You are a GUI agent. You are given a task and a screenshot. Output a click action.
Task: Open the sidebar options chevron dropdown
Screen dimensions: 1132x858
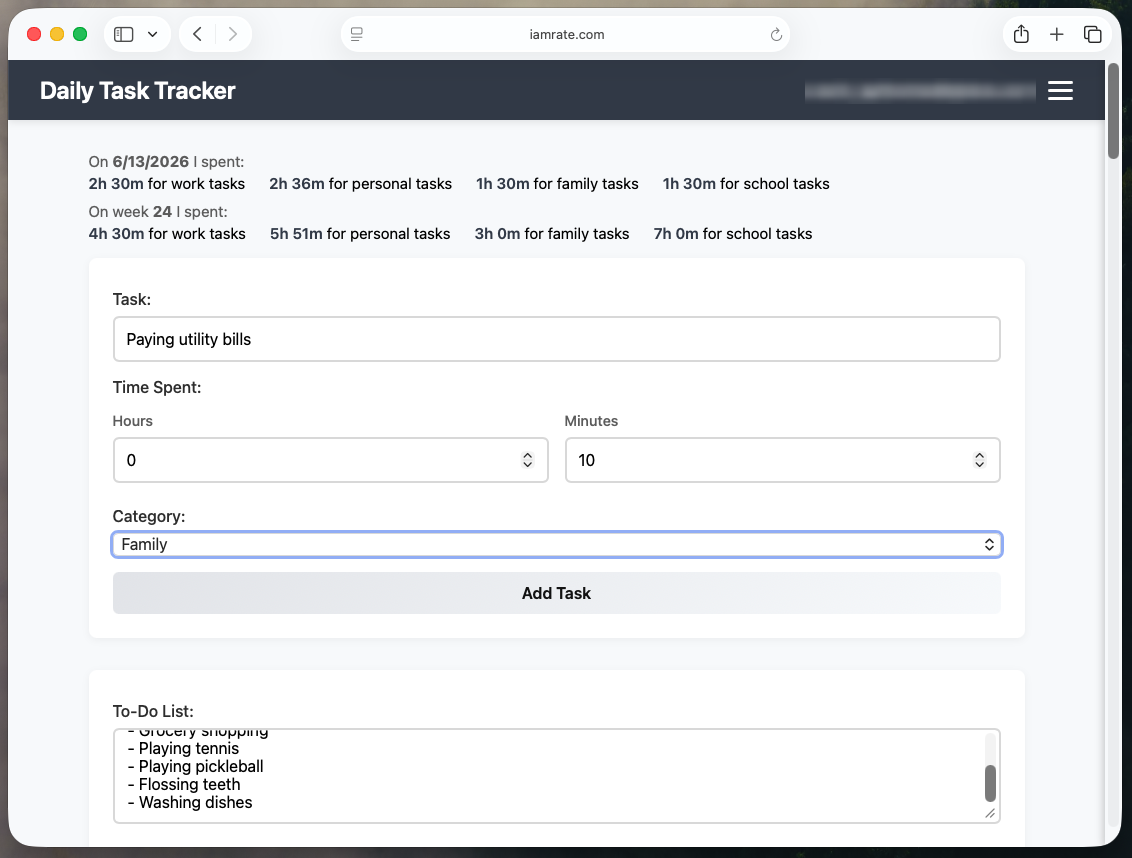152,34
